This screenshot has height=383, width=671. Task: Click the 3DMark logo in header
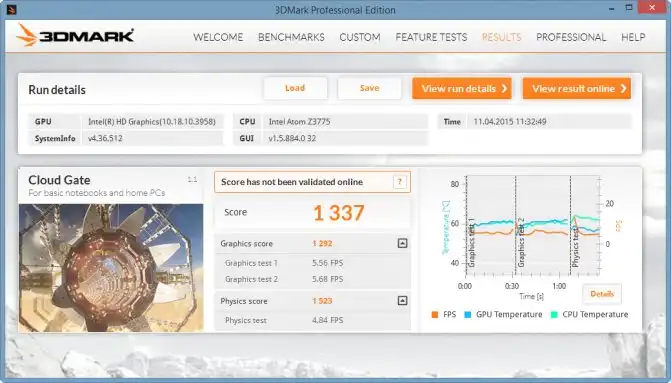[75, 36]
